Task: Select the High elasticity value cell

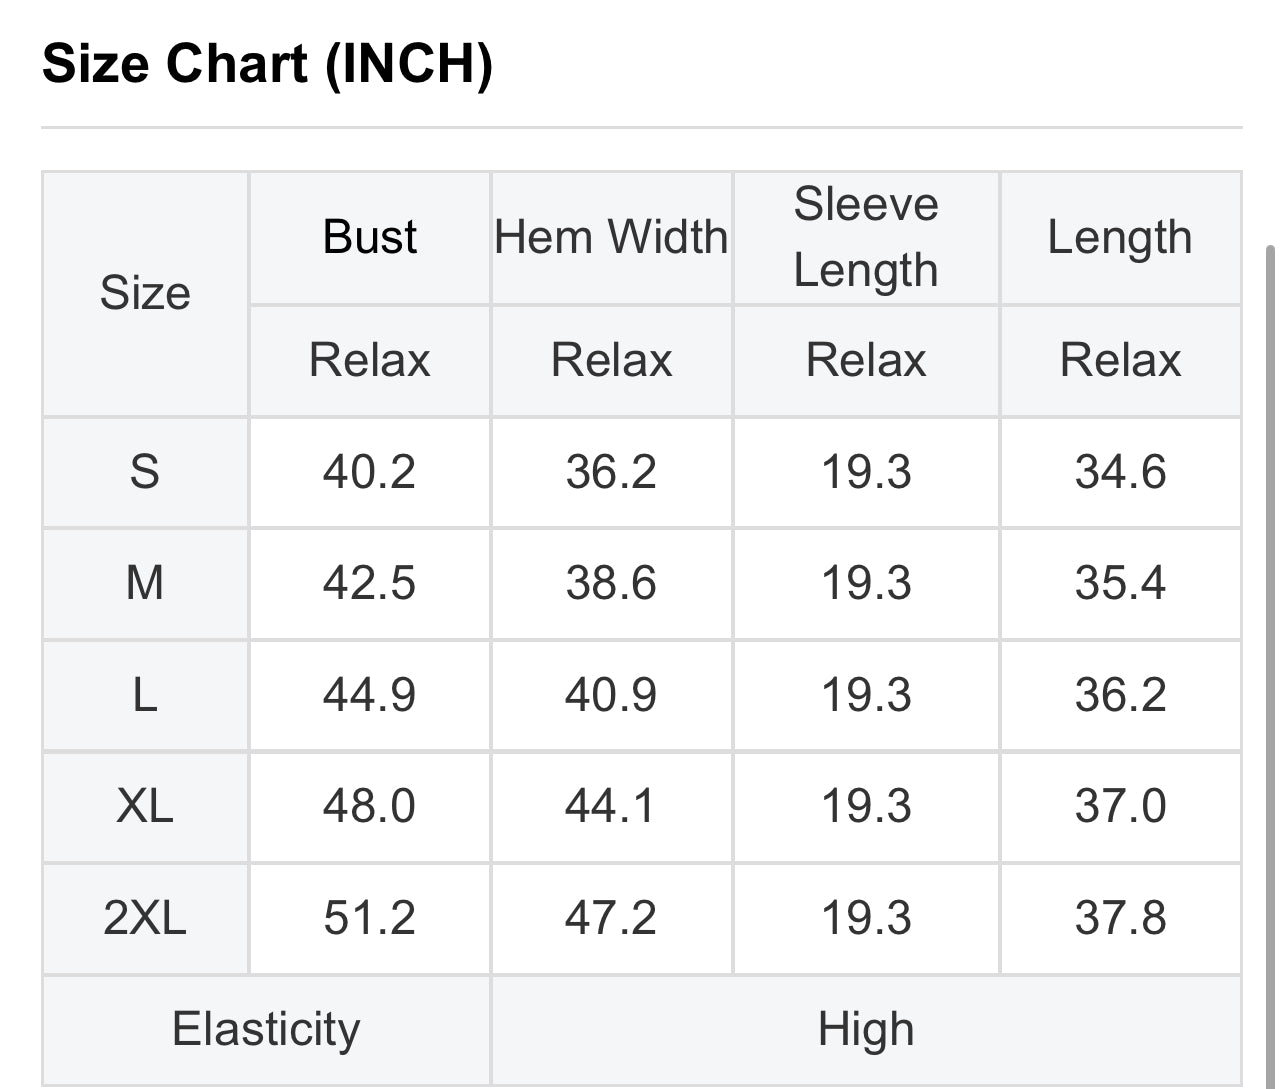Action: (866, 1030)
